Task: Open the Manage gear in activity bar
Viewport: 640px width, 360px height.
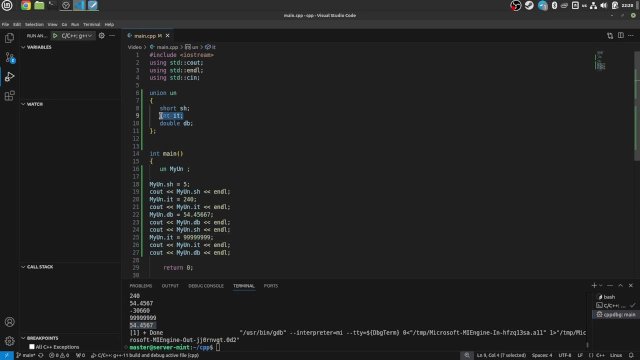Action: pyautogui.click(x=9, y=341)
